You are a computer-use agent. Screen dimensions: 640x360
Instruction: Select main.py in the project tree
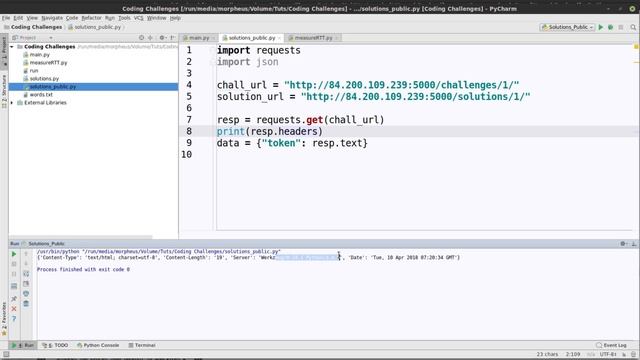tap(39, 55)
